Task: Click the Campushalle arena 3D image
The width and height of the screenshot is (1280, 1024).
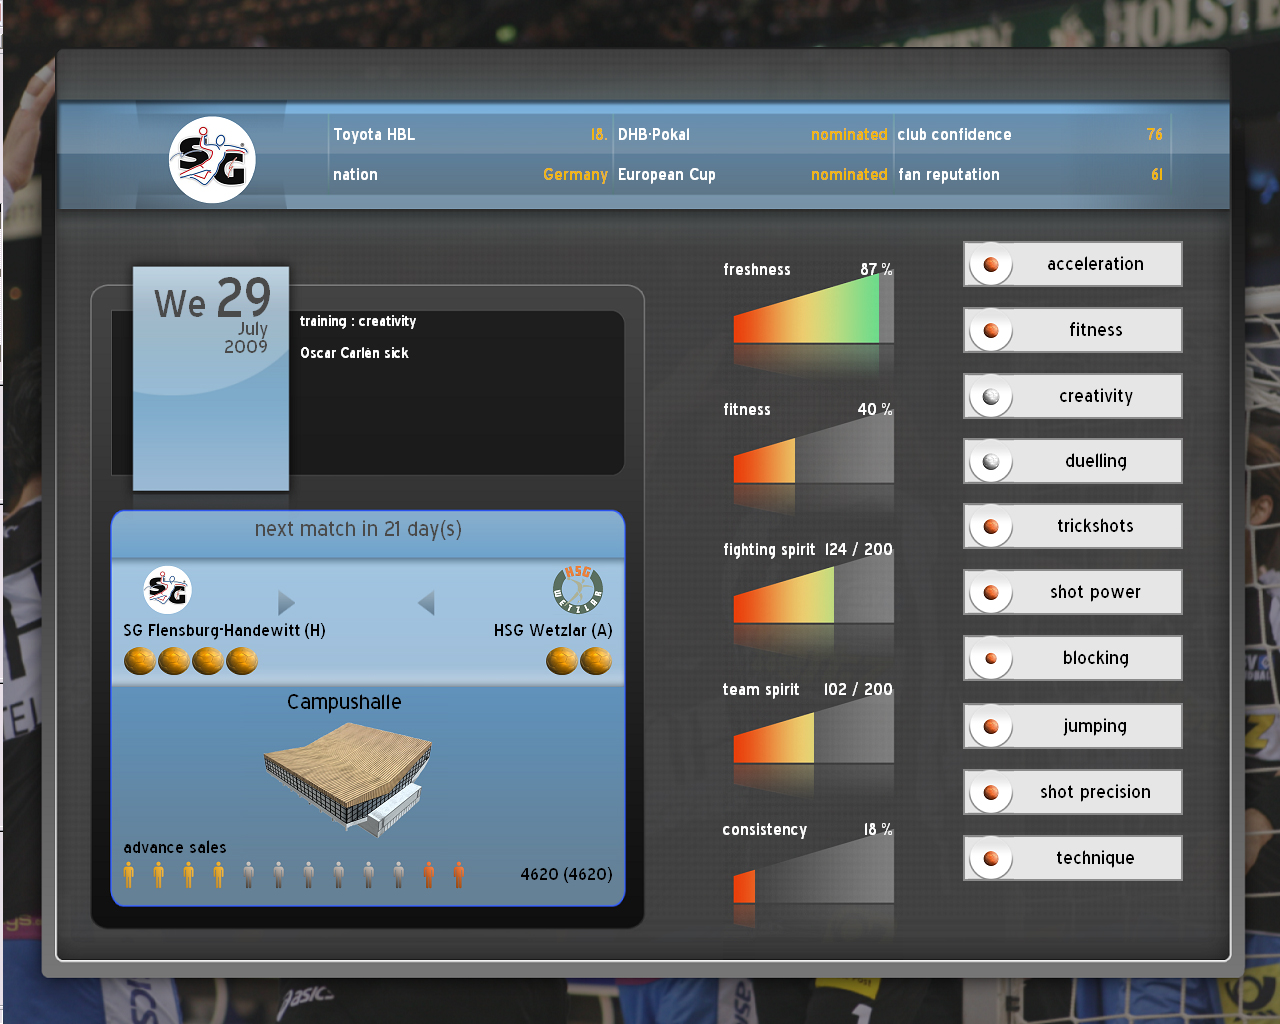Action: point(347,778)
